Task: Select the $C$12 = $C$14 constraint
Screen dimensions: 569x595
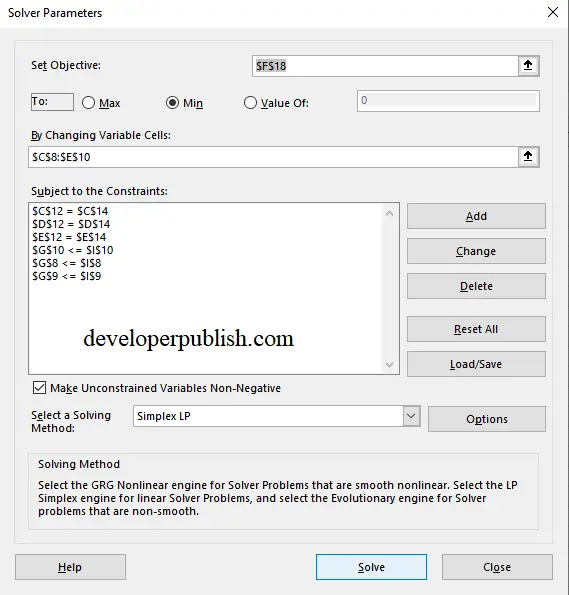Action: pos(70,211)
